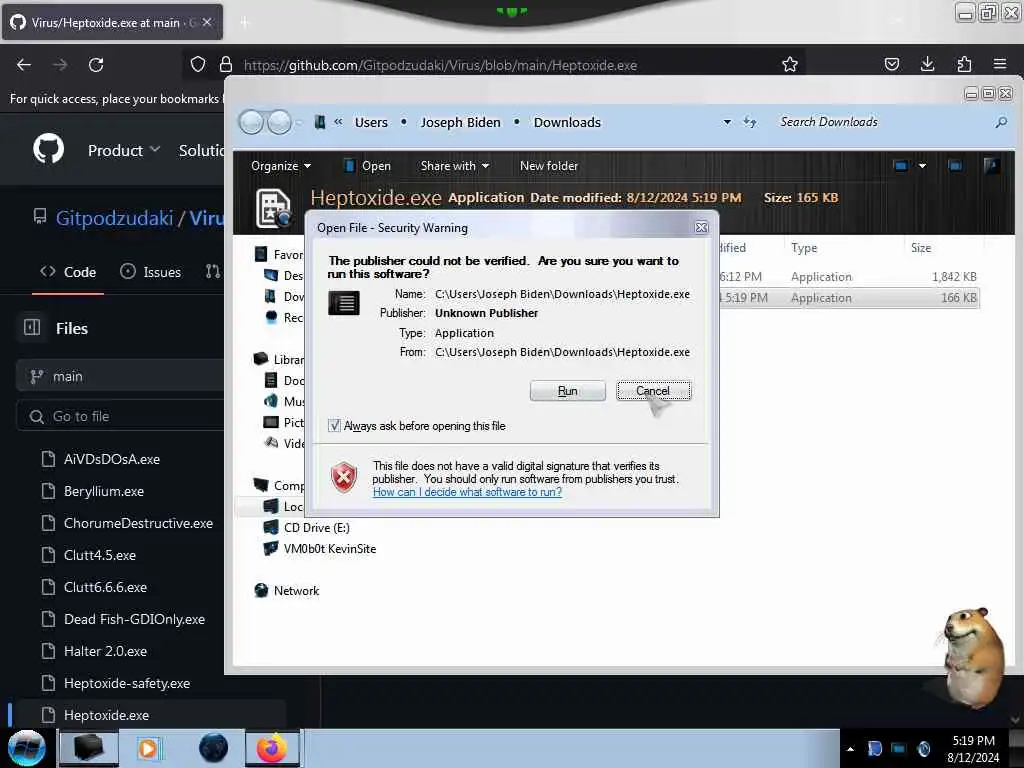Click the Firefox icon on the taskbar

272,748
